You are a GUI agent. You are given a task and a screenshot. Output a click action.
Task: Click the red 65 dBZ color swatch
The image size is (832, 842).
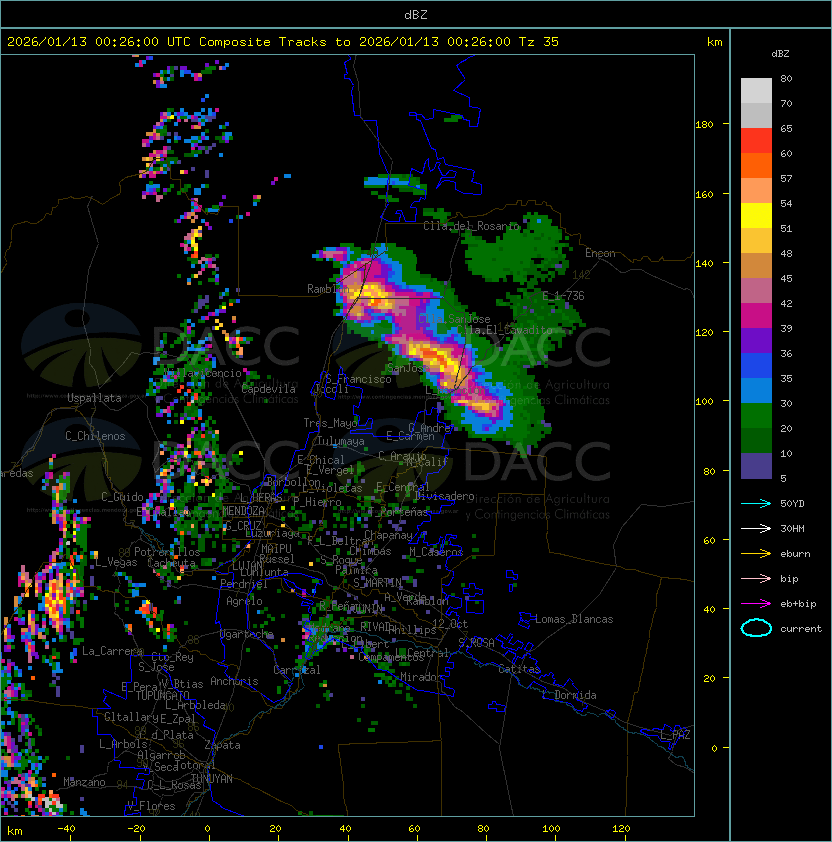pos(756,141)
